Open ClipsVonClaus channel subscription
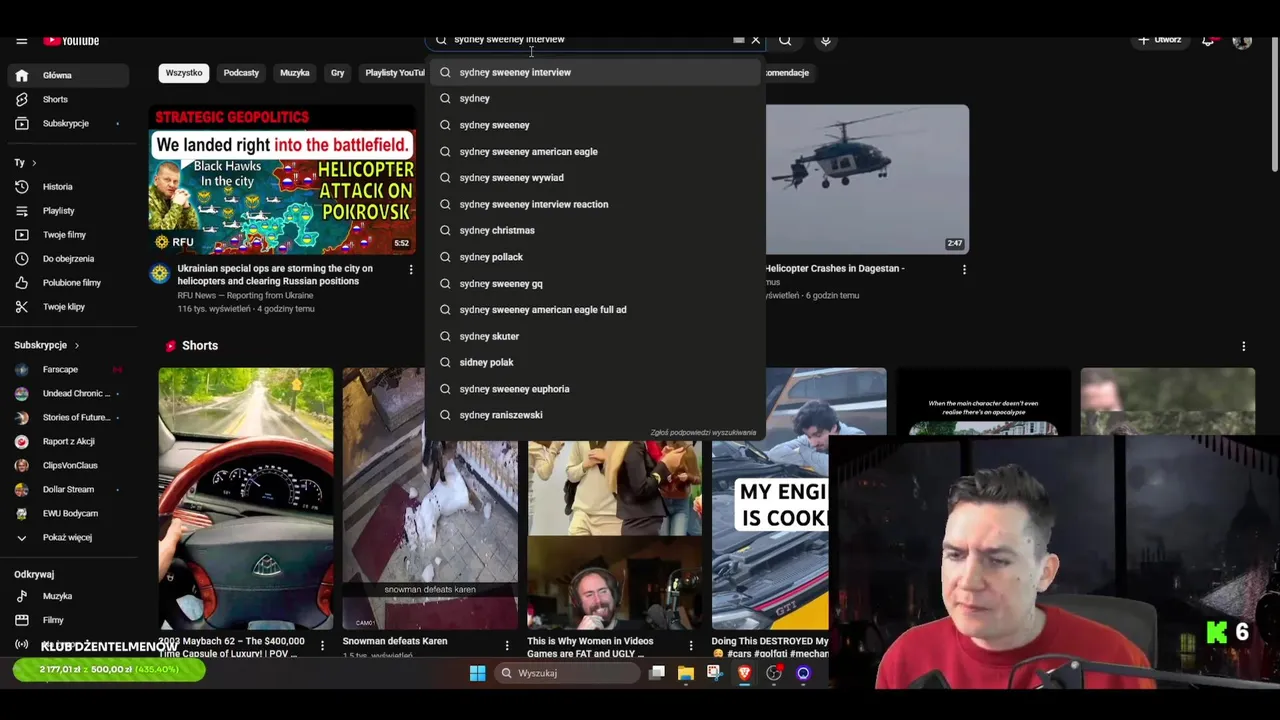The image size is (1280, 720). tap(68, 465)
